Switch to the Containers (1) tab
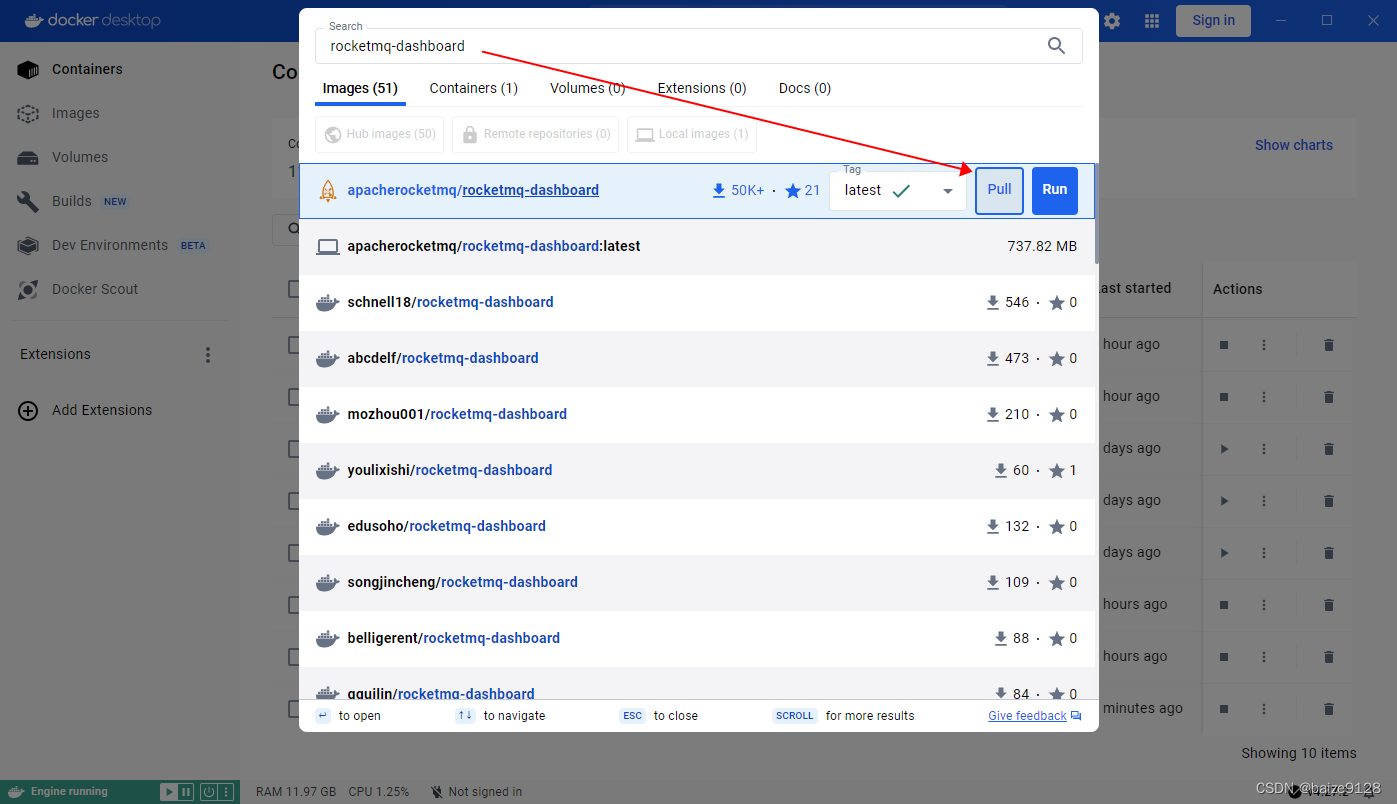This screenshot has width=1397, height=804. tap(474, 88)
